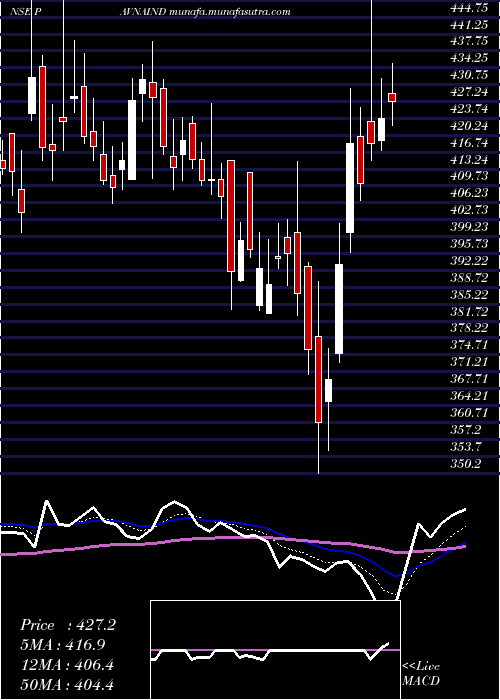Click the 395.73 price axis label
Image resolution: width=500 pixels, height=700 pixels.
[x=470, y=244]
